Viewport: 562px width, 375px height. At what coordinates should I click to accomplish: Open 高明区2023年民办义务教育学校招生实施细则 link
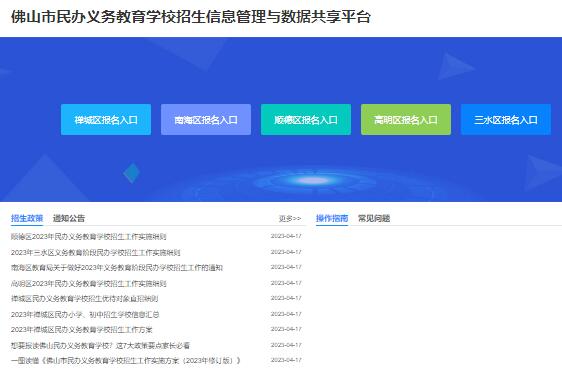89,284
